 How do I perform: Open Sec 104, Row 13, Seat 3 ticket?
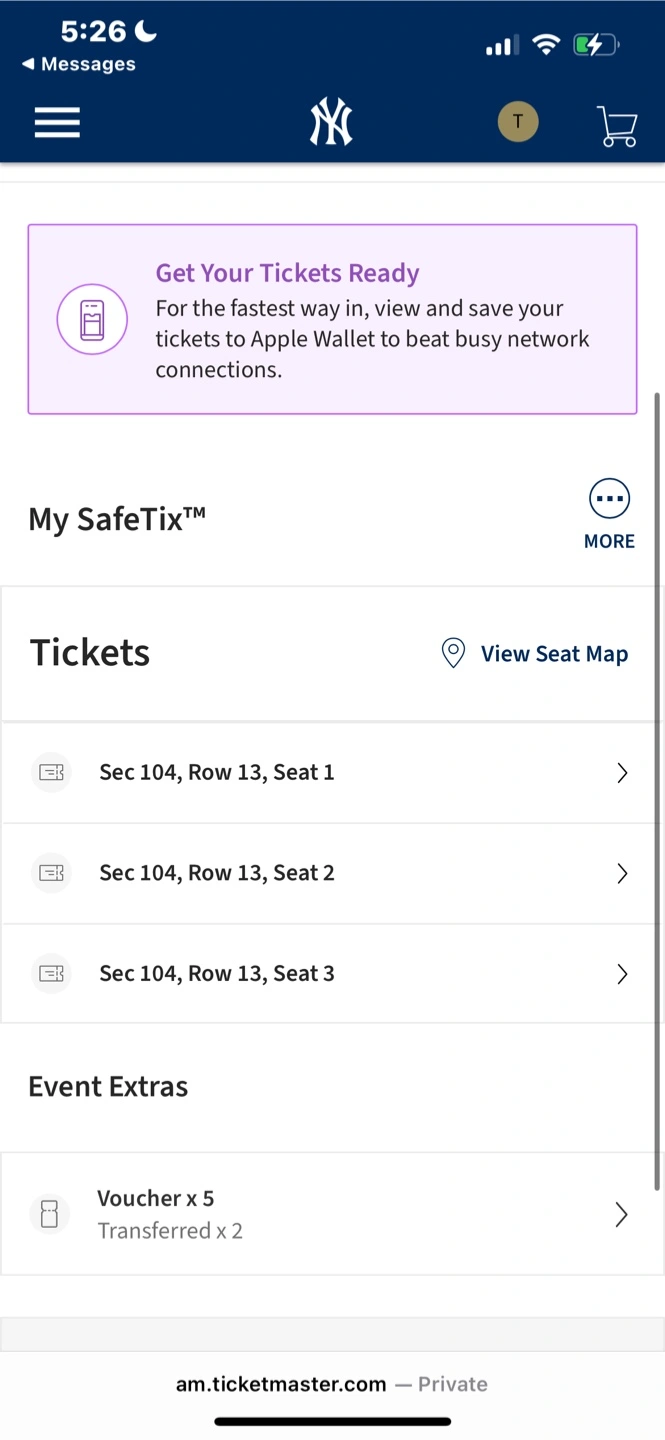[x=217, y=973]
